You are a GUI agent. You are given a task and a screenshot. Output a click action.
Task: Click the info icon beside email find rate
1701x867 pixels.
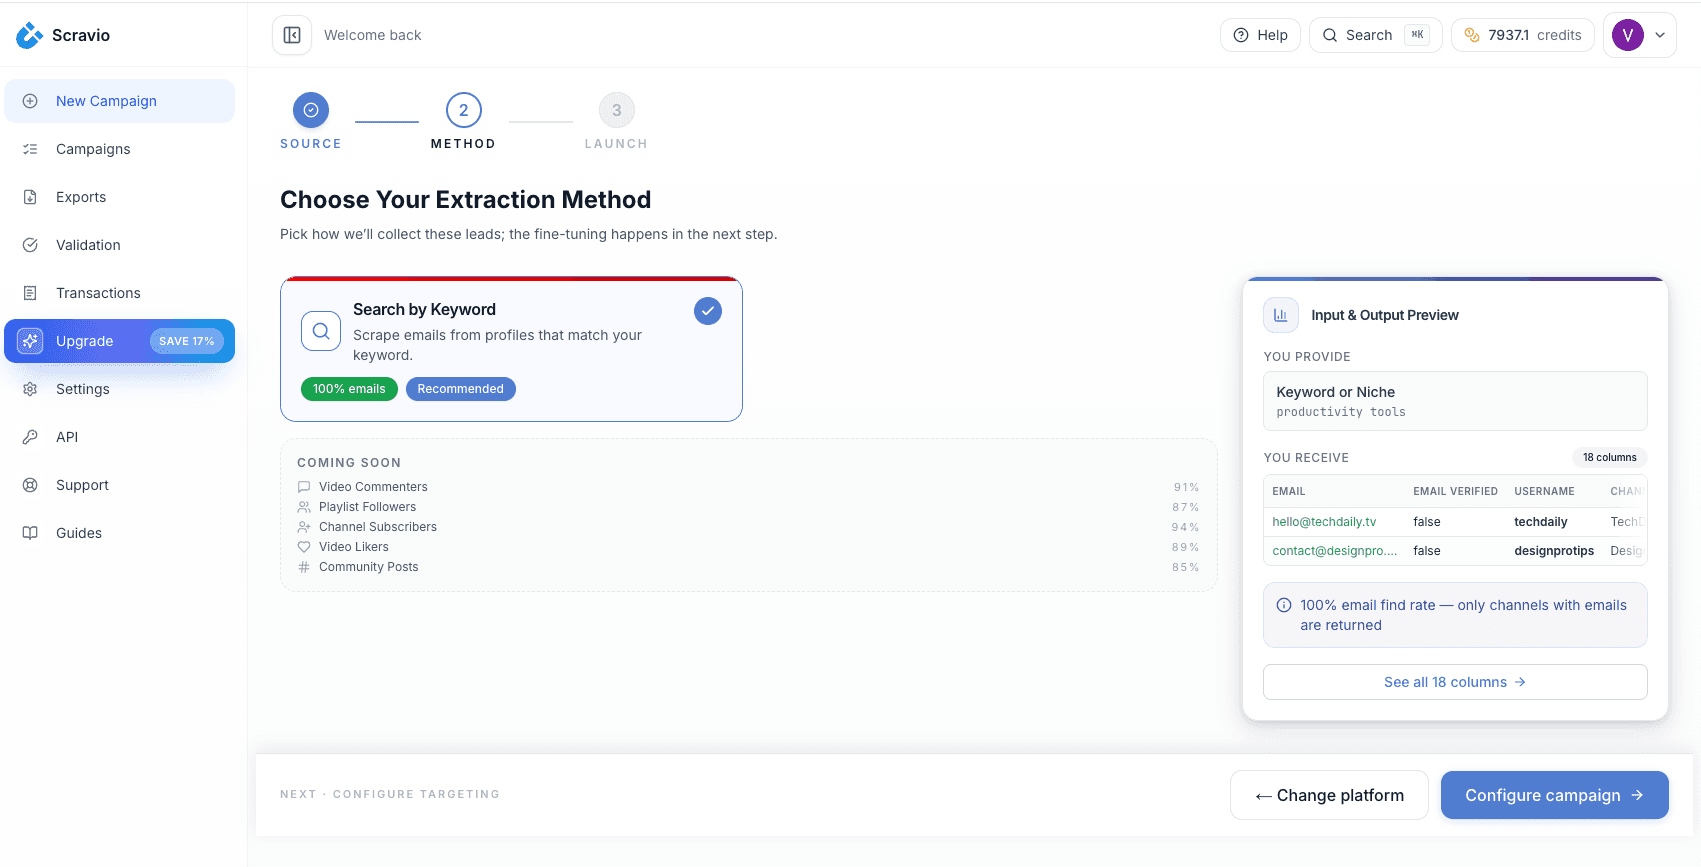point(1284,605)
